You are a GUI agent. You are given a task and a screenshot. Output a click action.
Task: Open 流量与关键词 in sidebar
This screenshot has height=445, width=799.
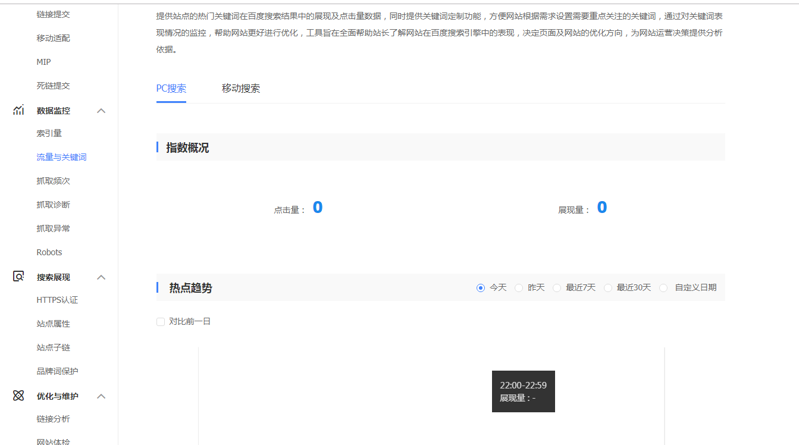click(x=61, y=157)
